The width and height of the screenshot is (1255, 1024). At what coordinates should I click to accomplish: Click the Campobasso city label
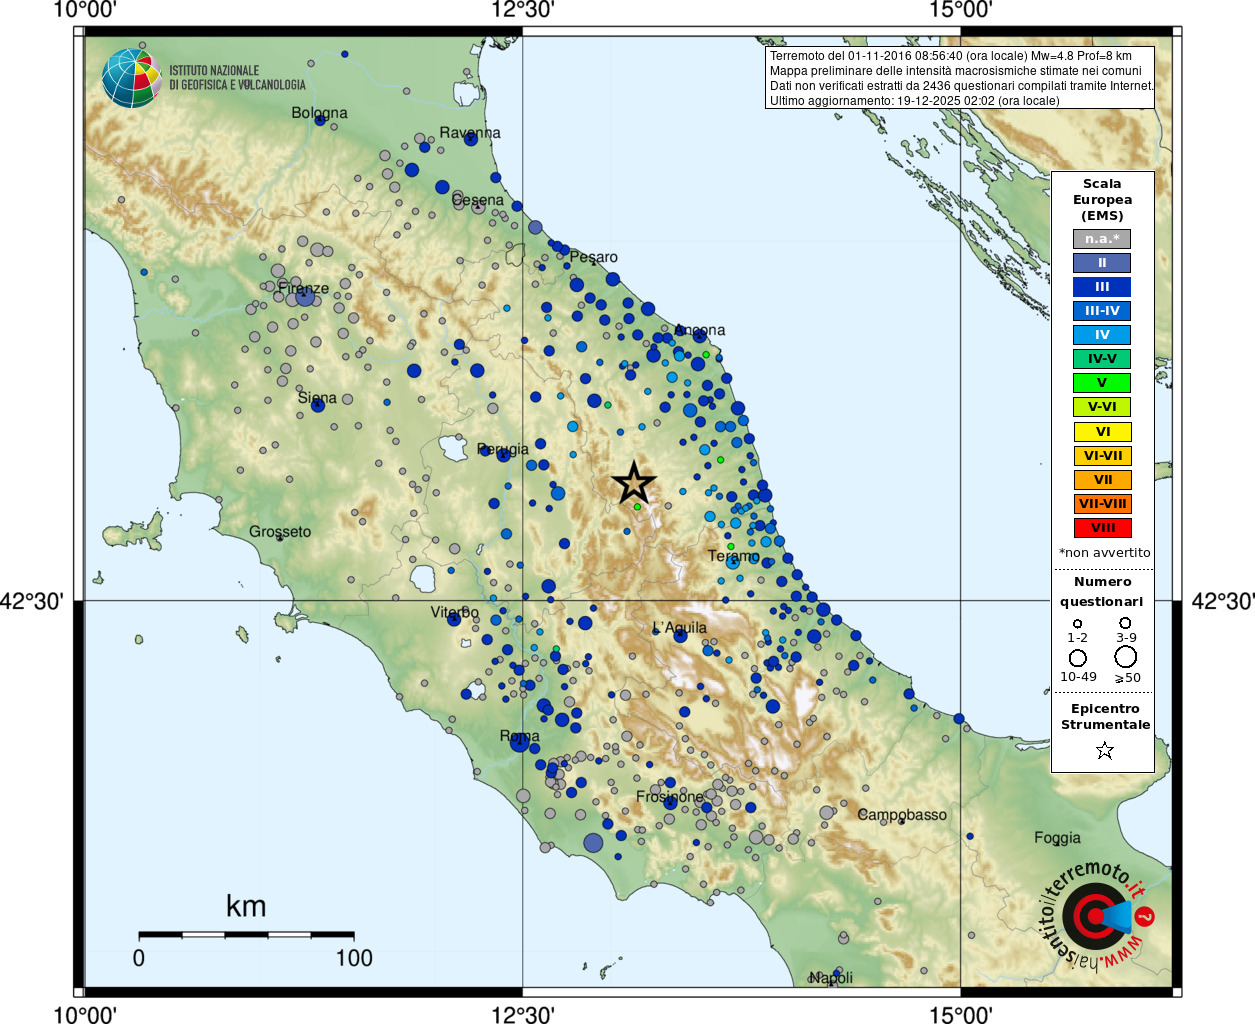tap(902, 815)
